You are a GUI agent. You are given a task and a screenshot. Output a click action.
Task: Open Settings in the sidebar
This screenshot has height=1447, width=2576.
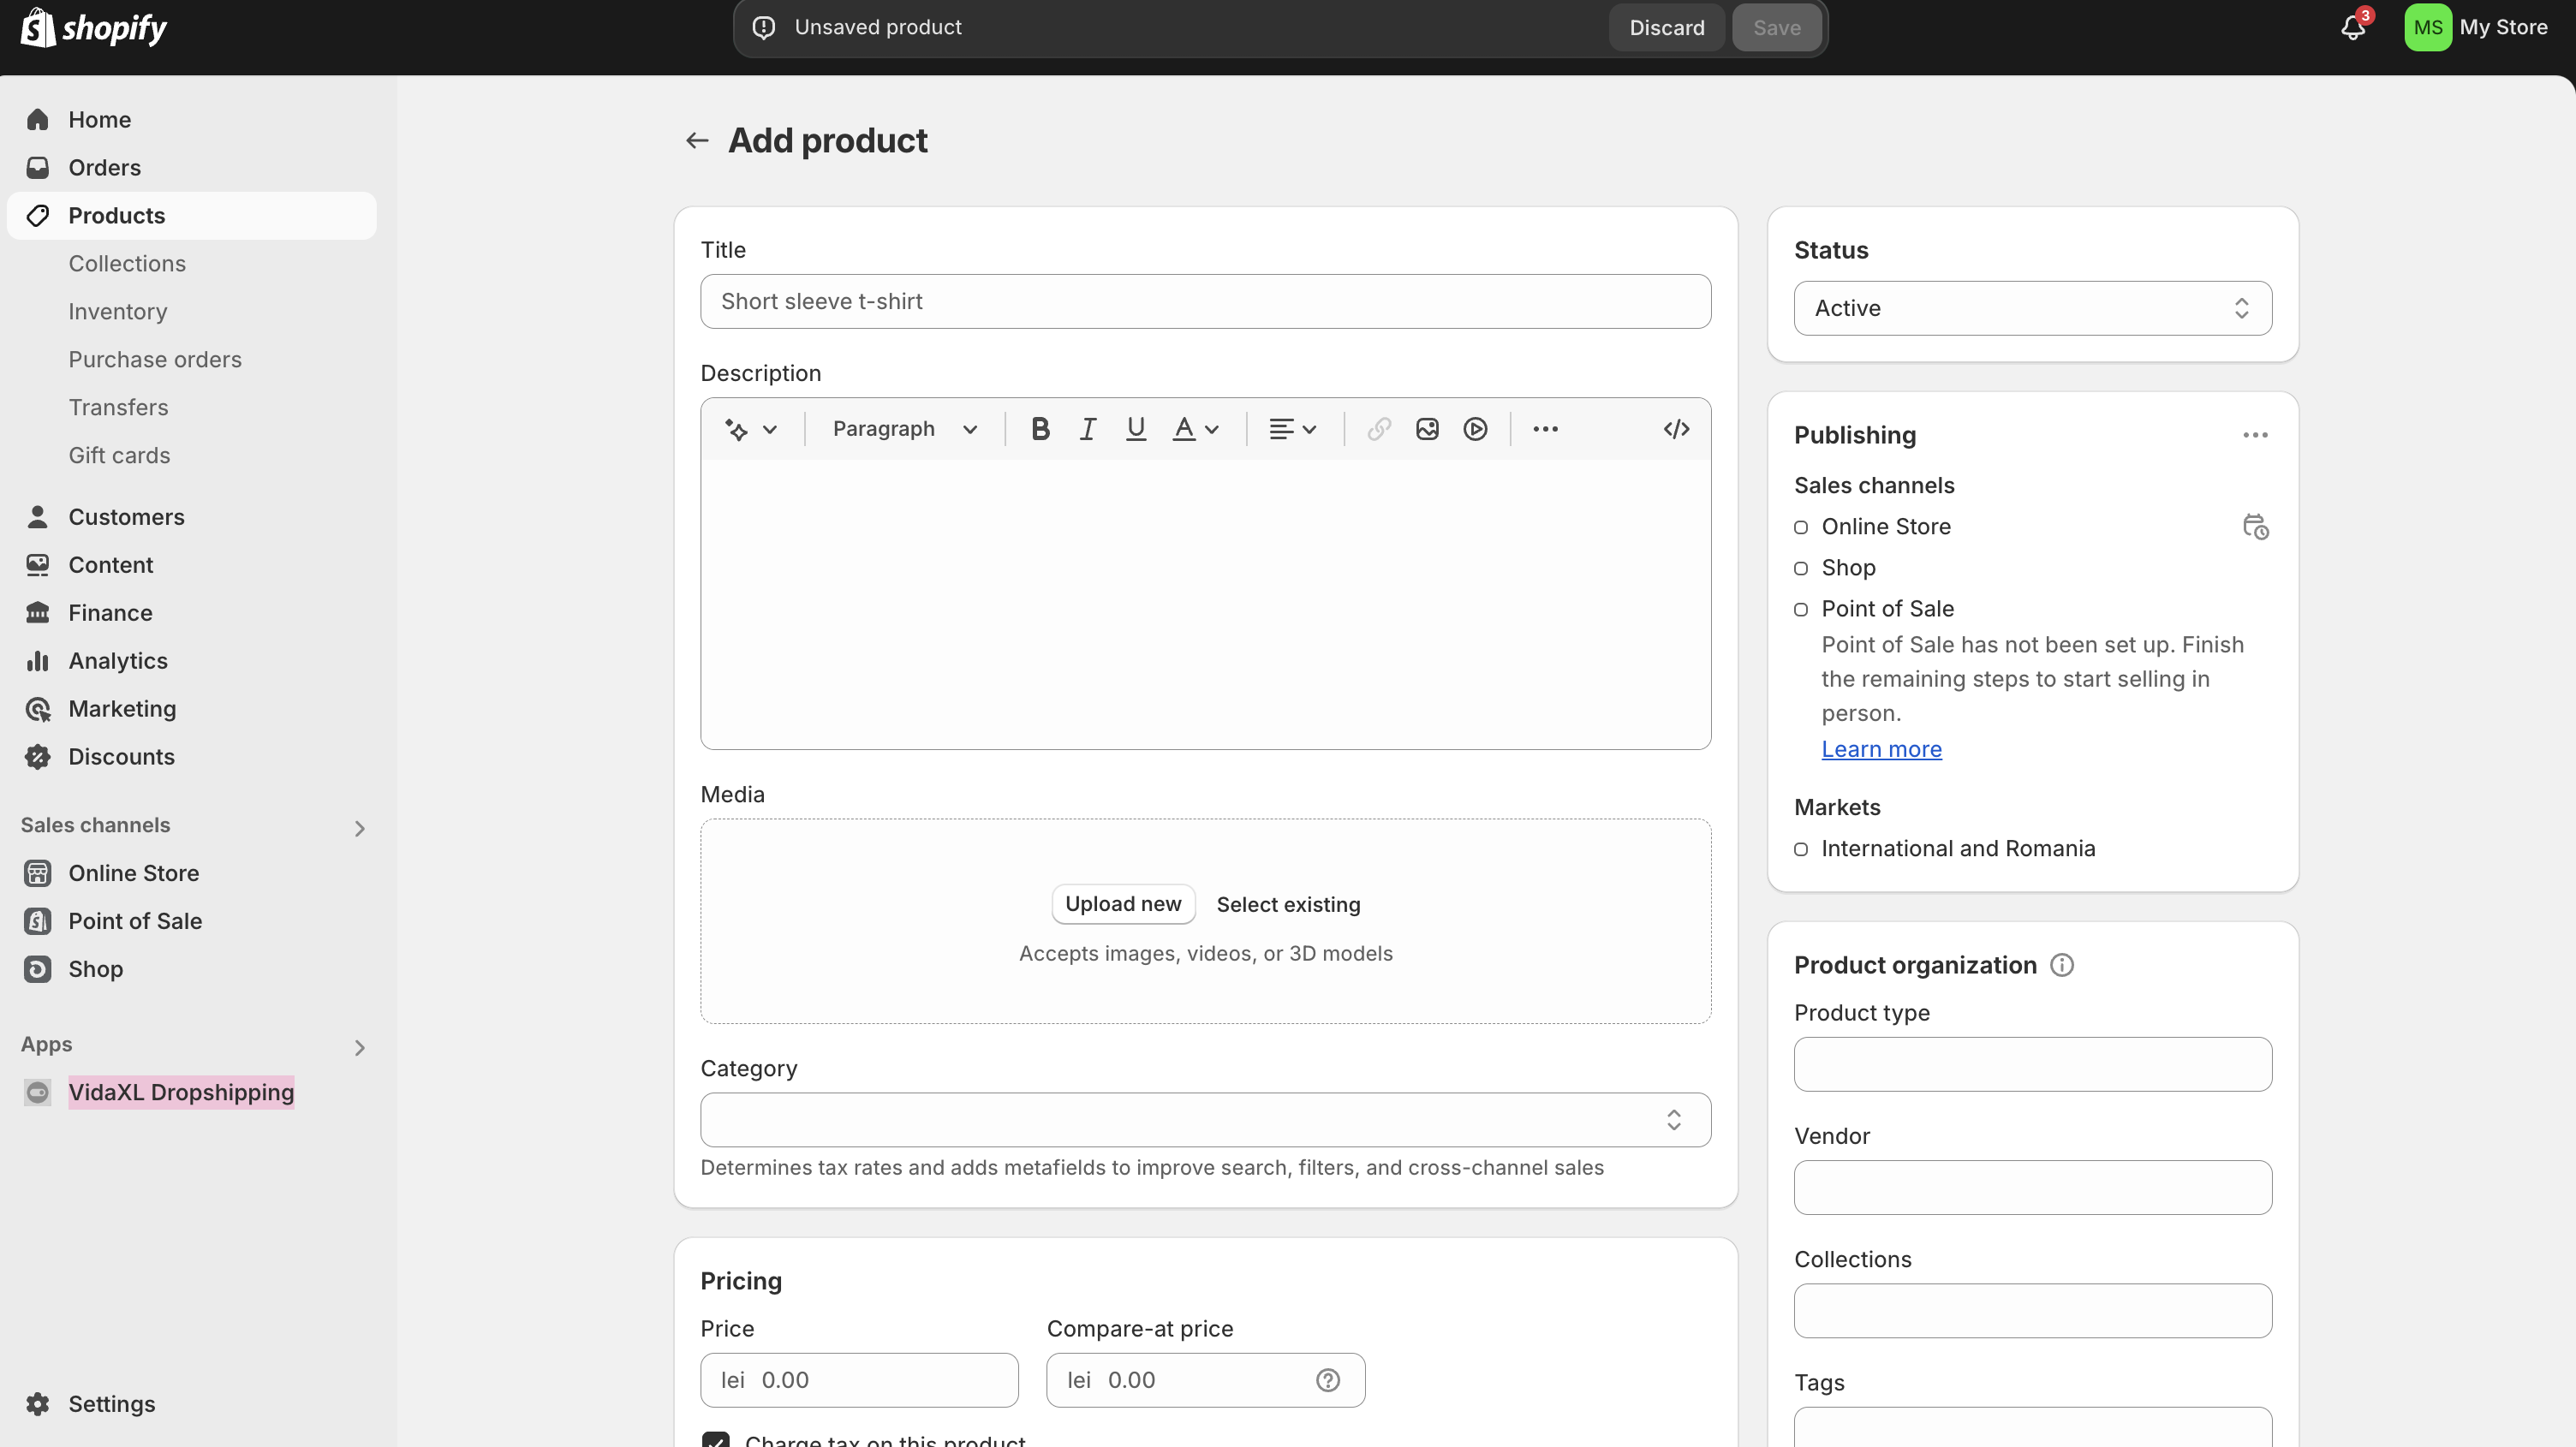click(112, 1404)
